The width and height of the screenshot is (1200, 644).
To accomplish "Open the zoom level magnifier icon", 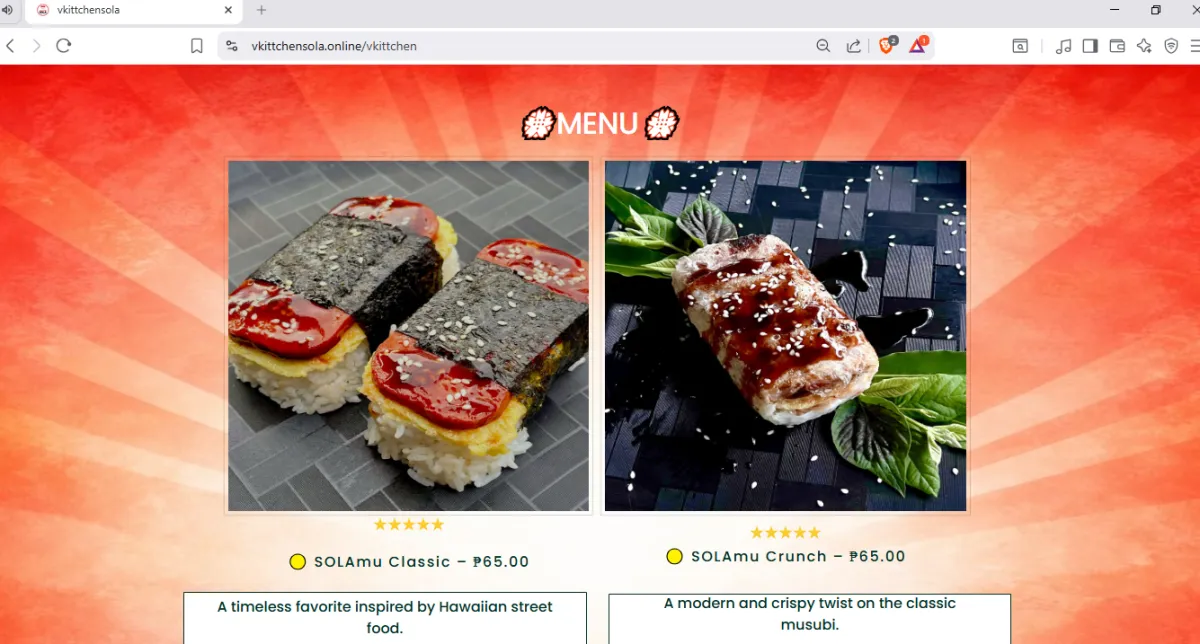I will [x=823, y=46].
